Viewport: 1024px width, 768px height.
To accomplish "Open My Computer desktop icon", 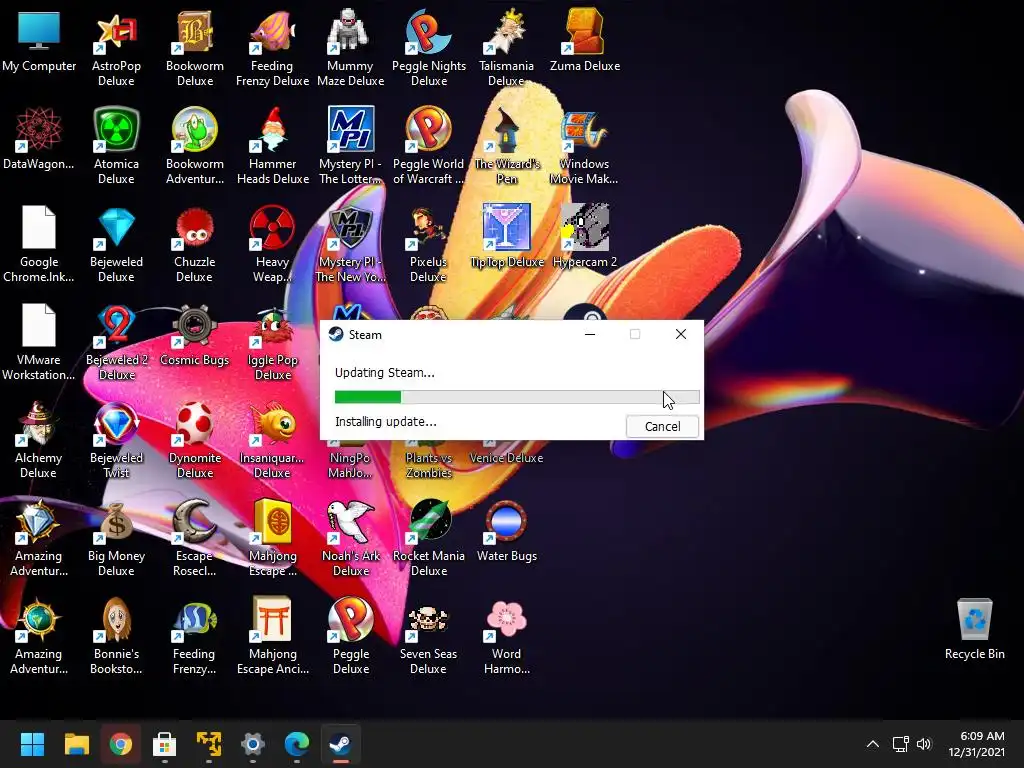I will 39,42.
